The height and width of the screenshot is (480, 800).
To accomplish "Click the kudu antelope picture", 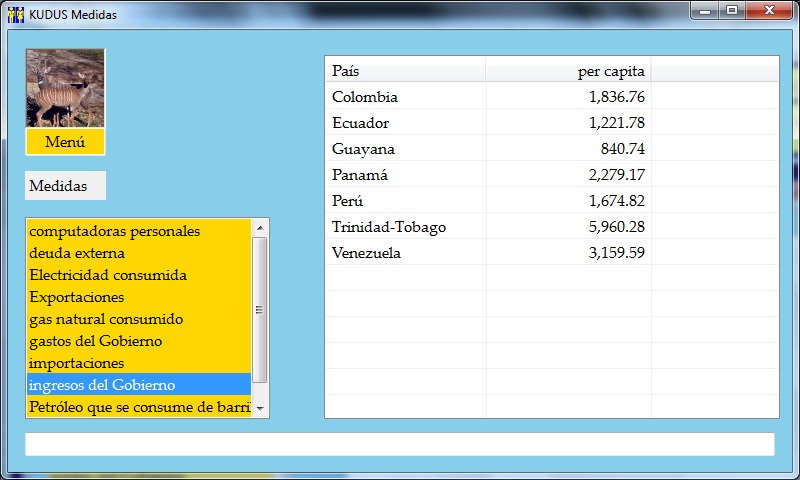I will (x=65, y=89).
